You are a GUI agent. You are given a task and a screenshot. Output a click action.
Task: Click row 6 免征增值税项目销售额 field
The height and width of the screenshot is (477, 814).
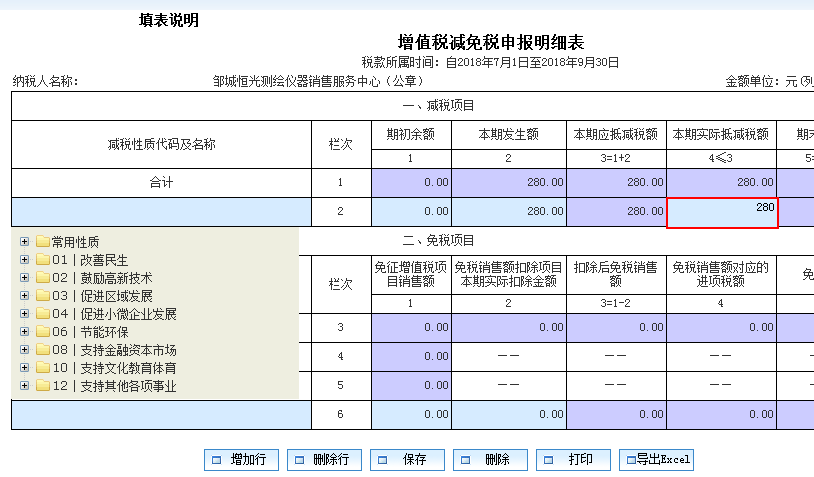[x=412, y=415]
